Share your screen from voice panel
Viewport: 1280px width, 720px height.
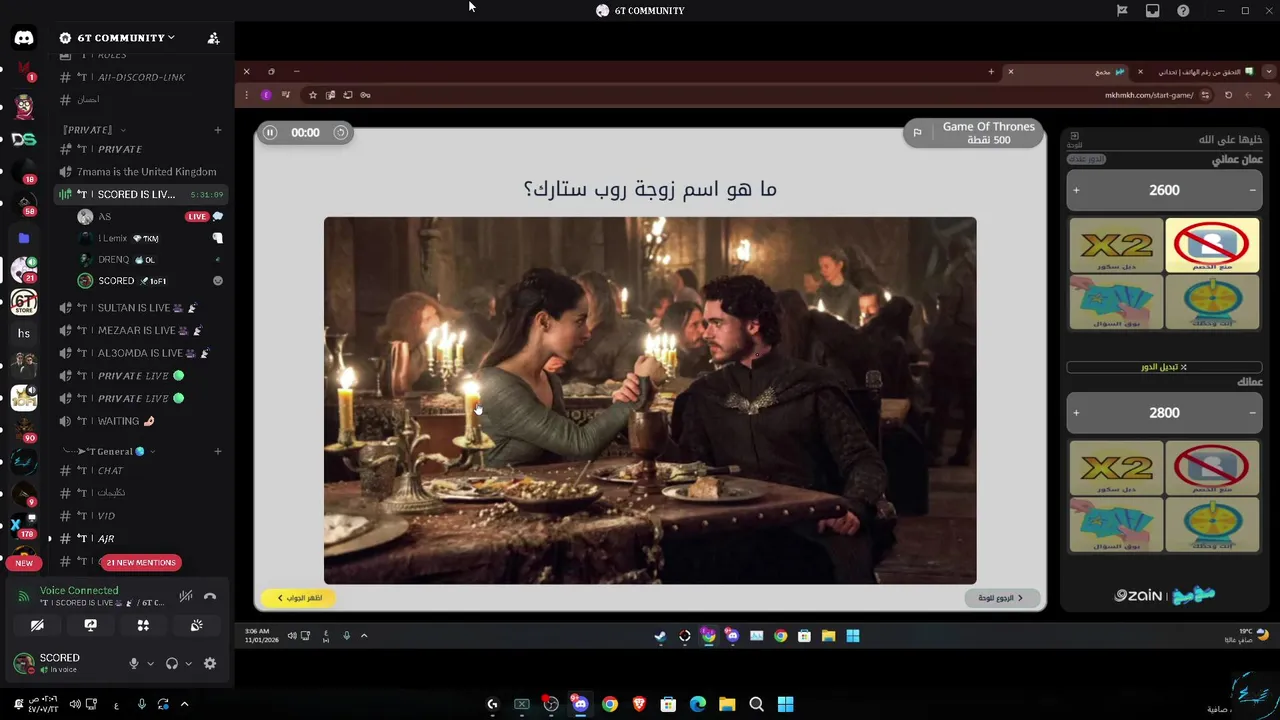[x=90, y=625]
